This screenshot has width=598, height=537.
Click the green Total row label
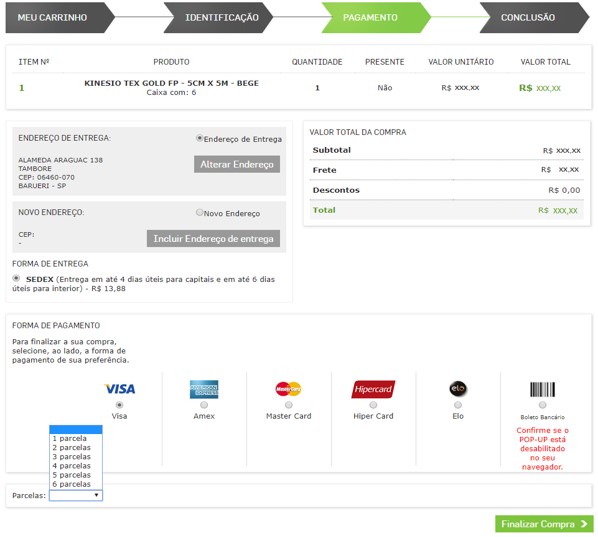(x=324, y=210)
